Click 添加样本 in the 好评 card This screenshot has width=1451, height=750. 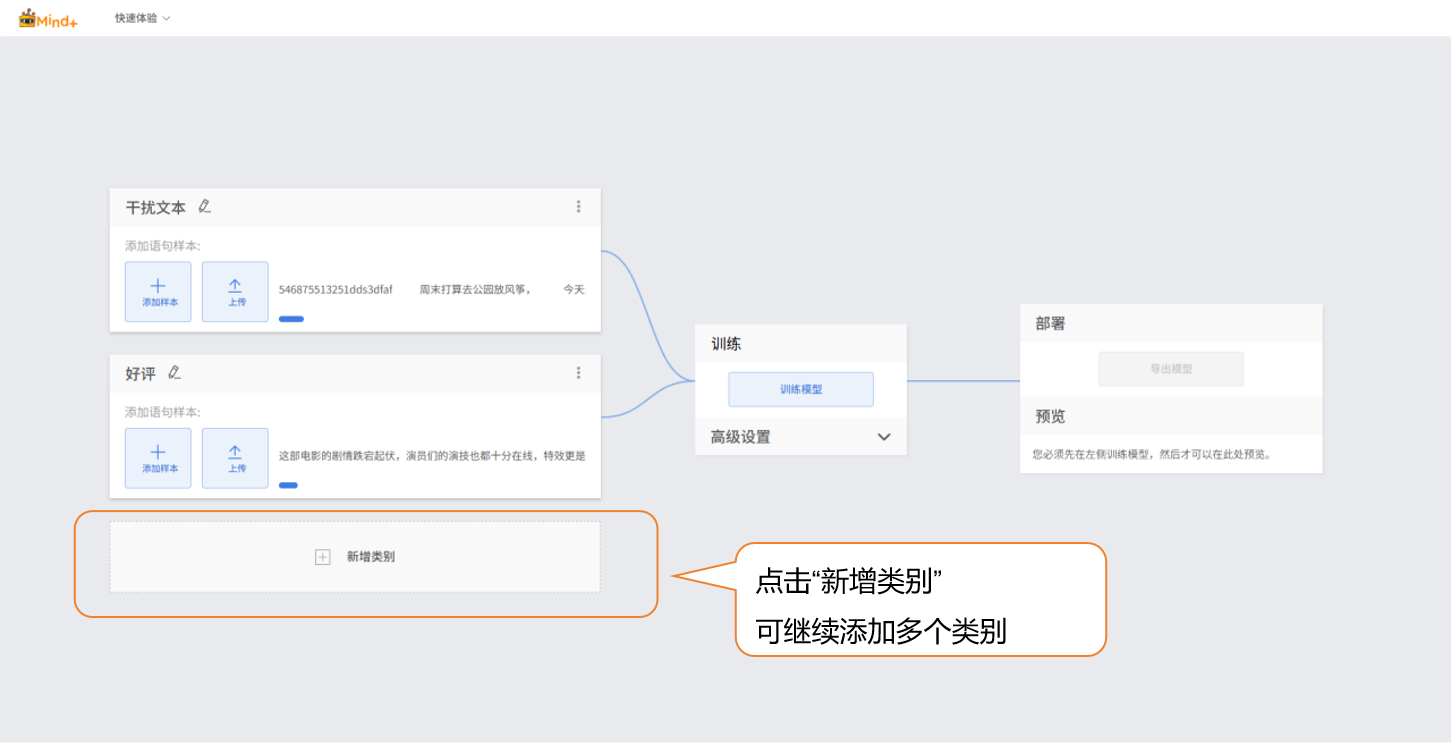(x=158, y=458)
